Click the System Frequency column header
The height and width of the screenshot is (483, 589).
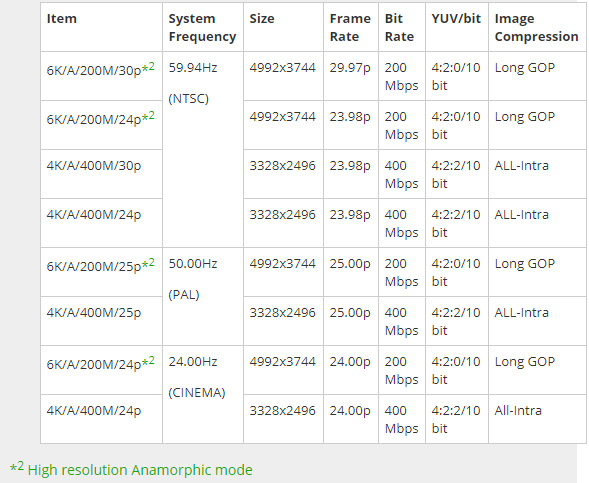(x=203, y=27)
